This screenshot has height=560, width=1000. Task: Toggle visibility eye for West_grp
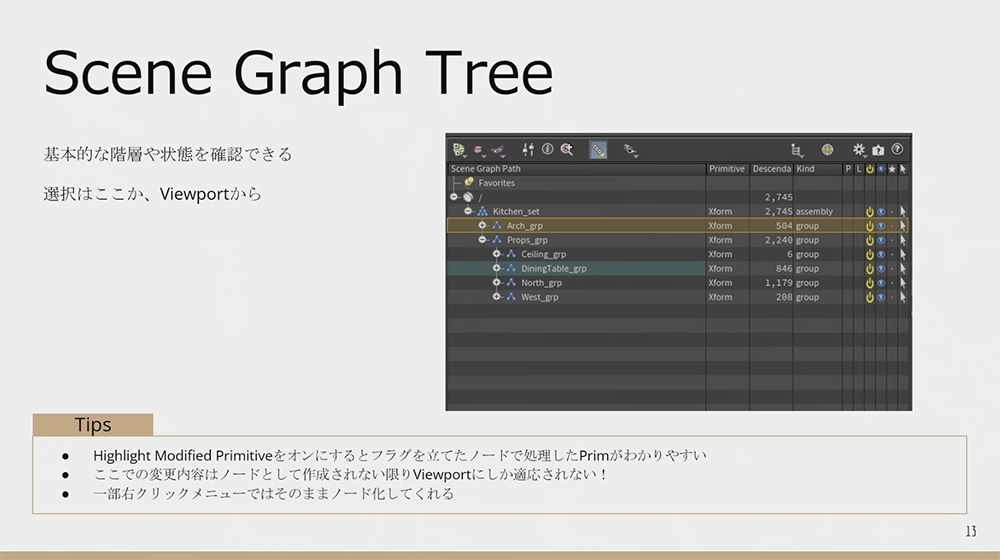point(881,297)
